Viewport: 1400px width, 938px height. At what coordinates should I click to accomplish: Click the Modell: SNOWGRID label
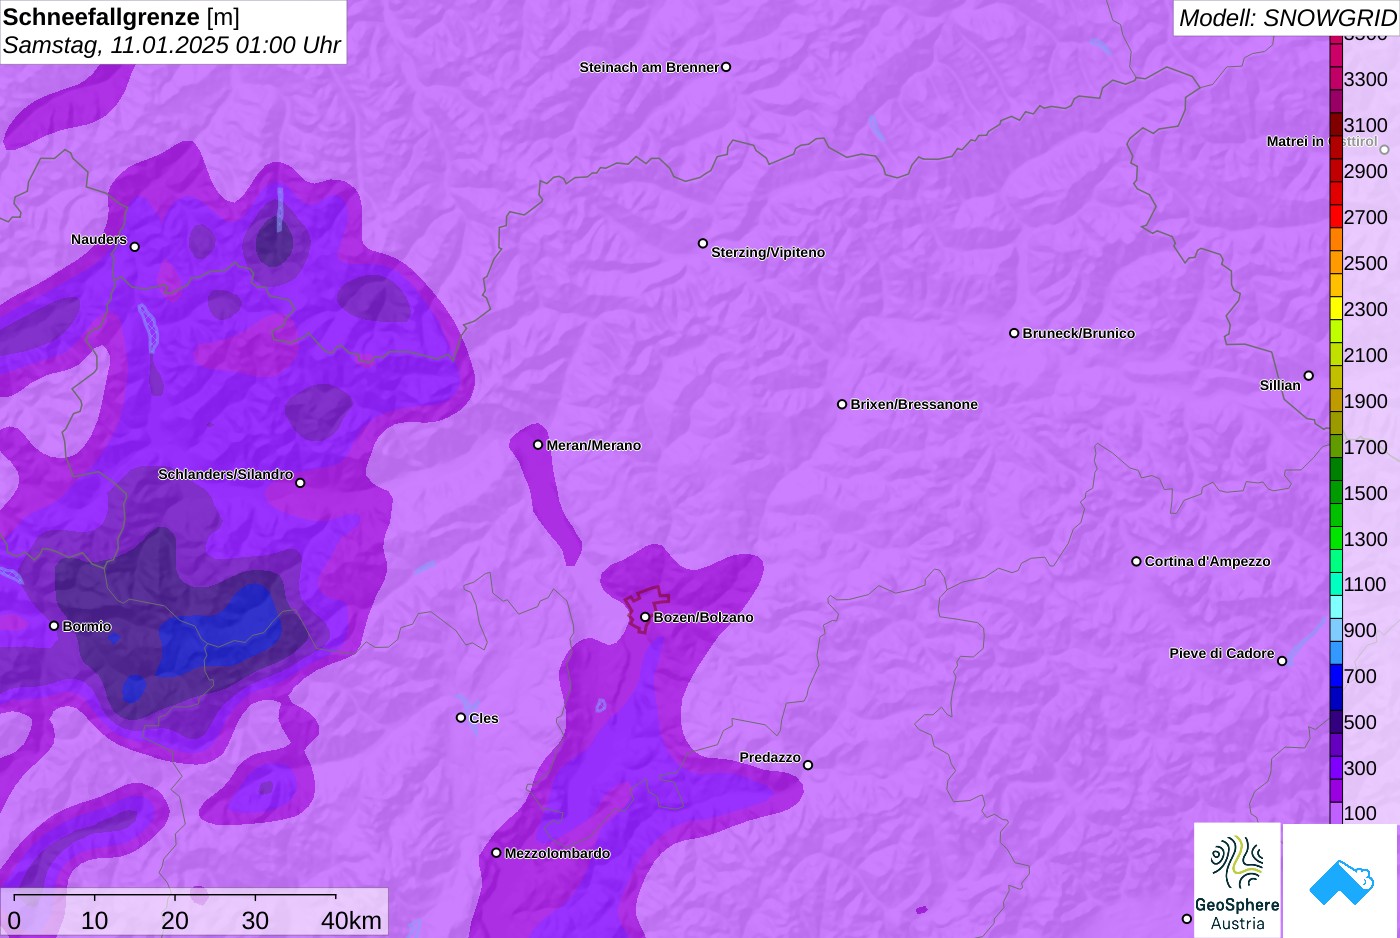[x=1287, y=18]
